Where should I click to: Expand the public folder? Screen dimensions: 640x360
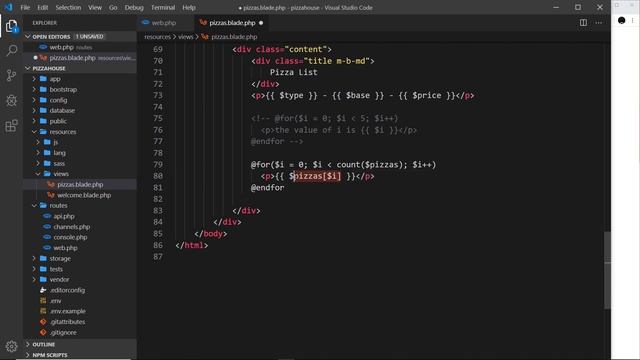(x=80, y=121)
